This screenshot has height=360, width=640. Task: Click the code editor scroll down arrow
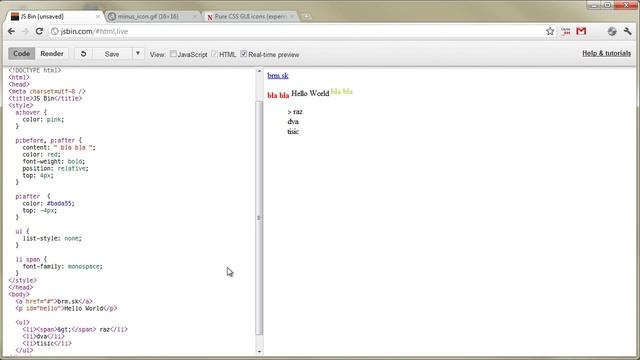pos(259,351)
